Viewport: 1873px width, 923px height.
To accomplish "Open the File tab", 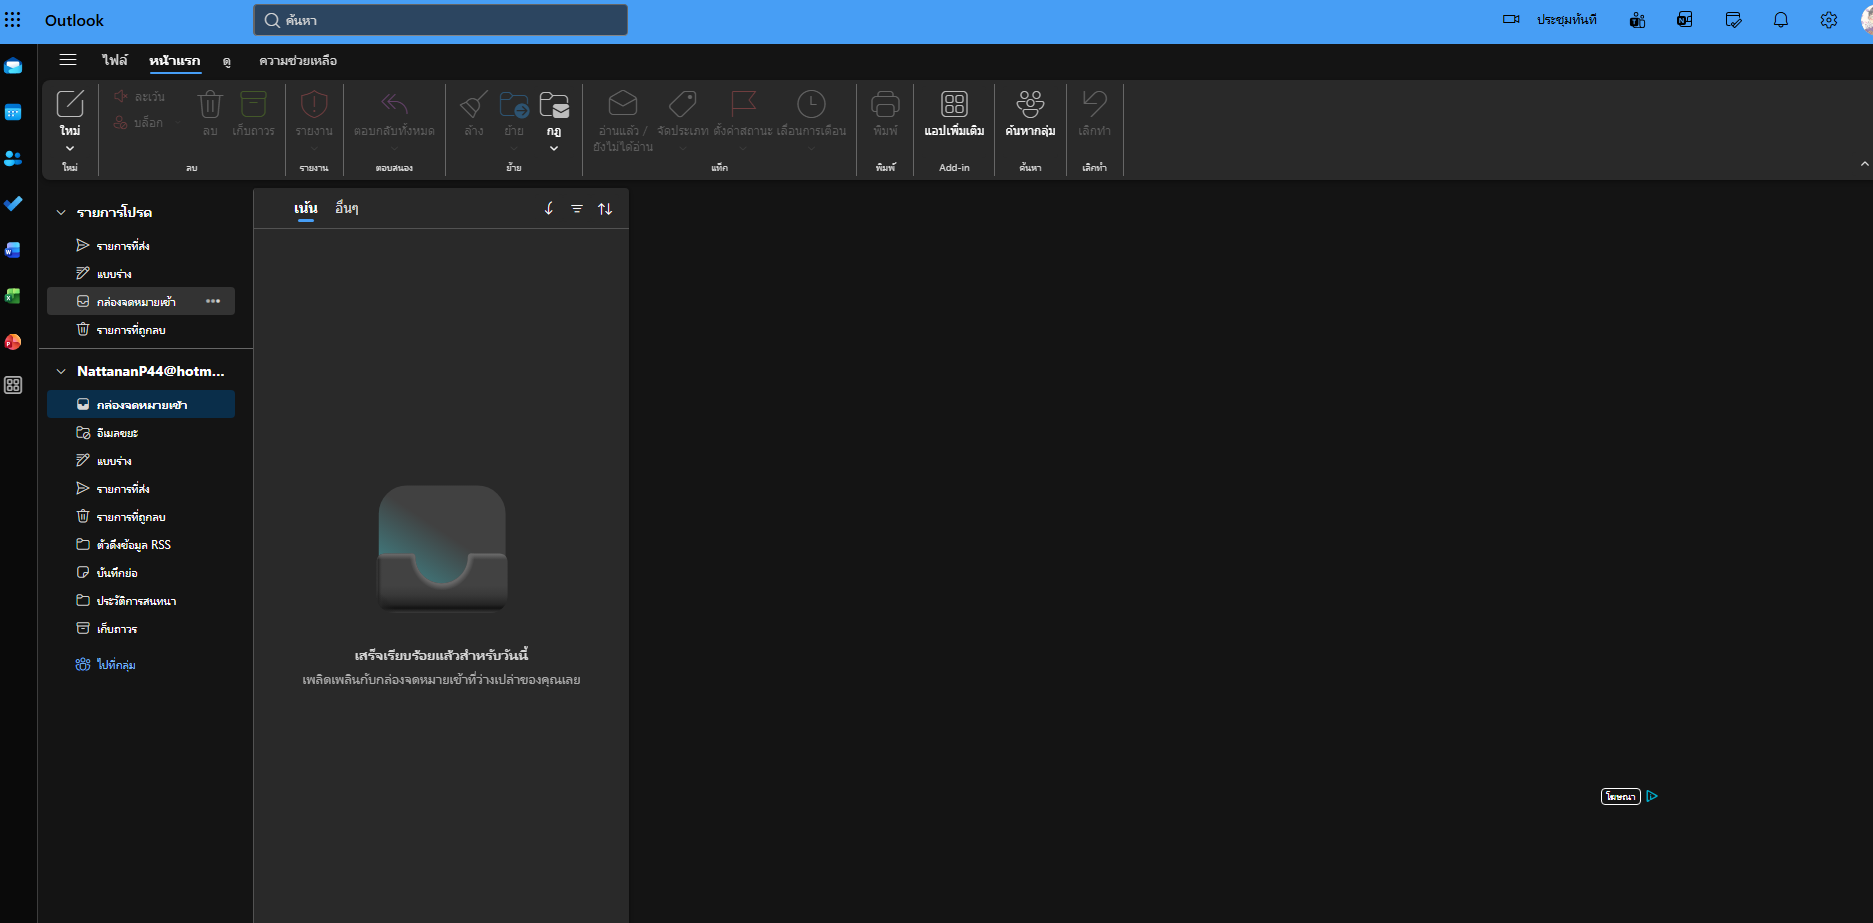I will click(115, 61).
